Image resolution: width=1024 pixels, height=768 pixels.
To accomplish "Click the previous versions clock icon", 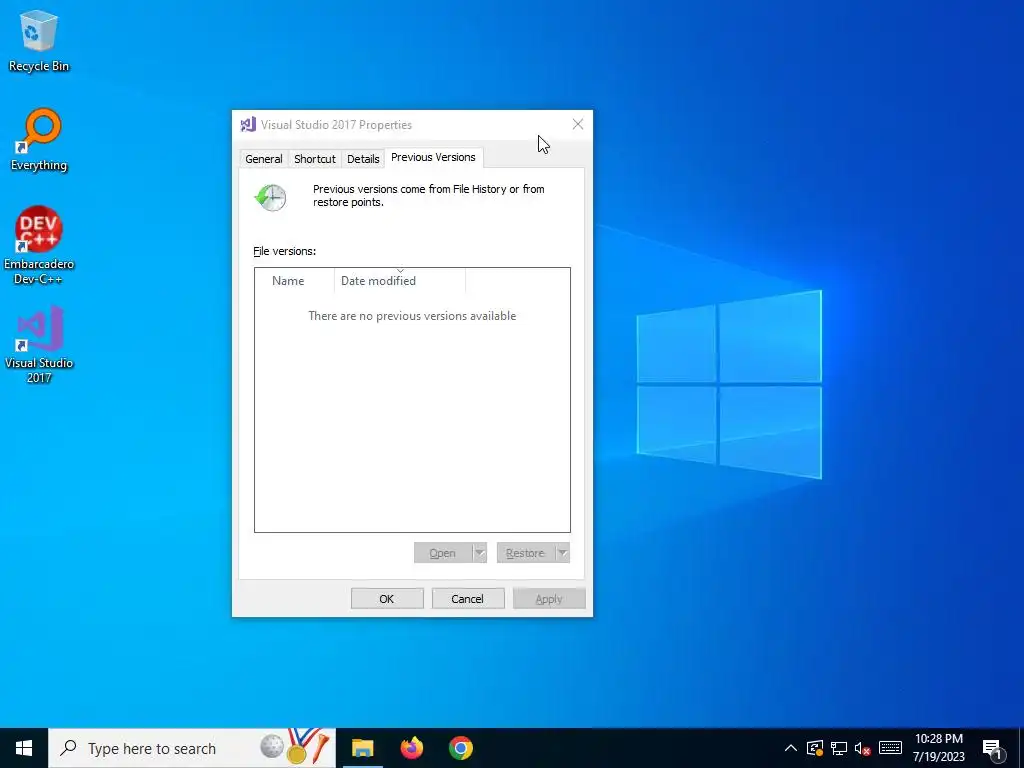I will (270, 197).
